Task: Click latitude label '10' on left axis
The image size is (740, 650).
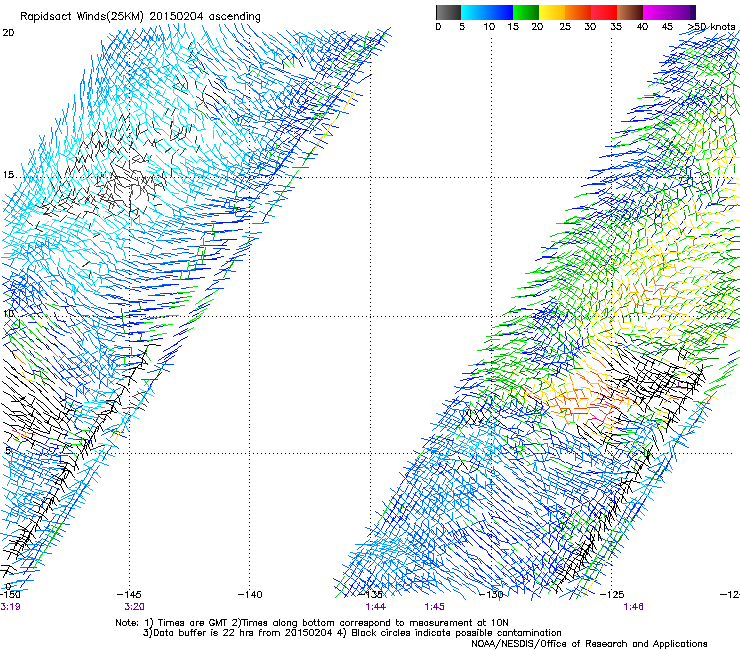Action: coord(8,314)
